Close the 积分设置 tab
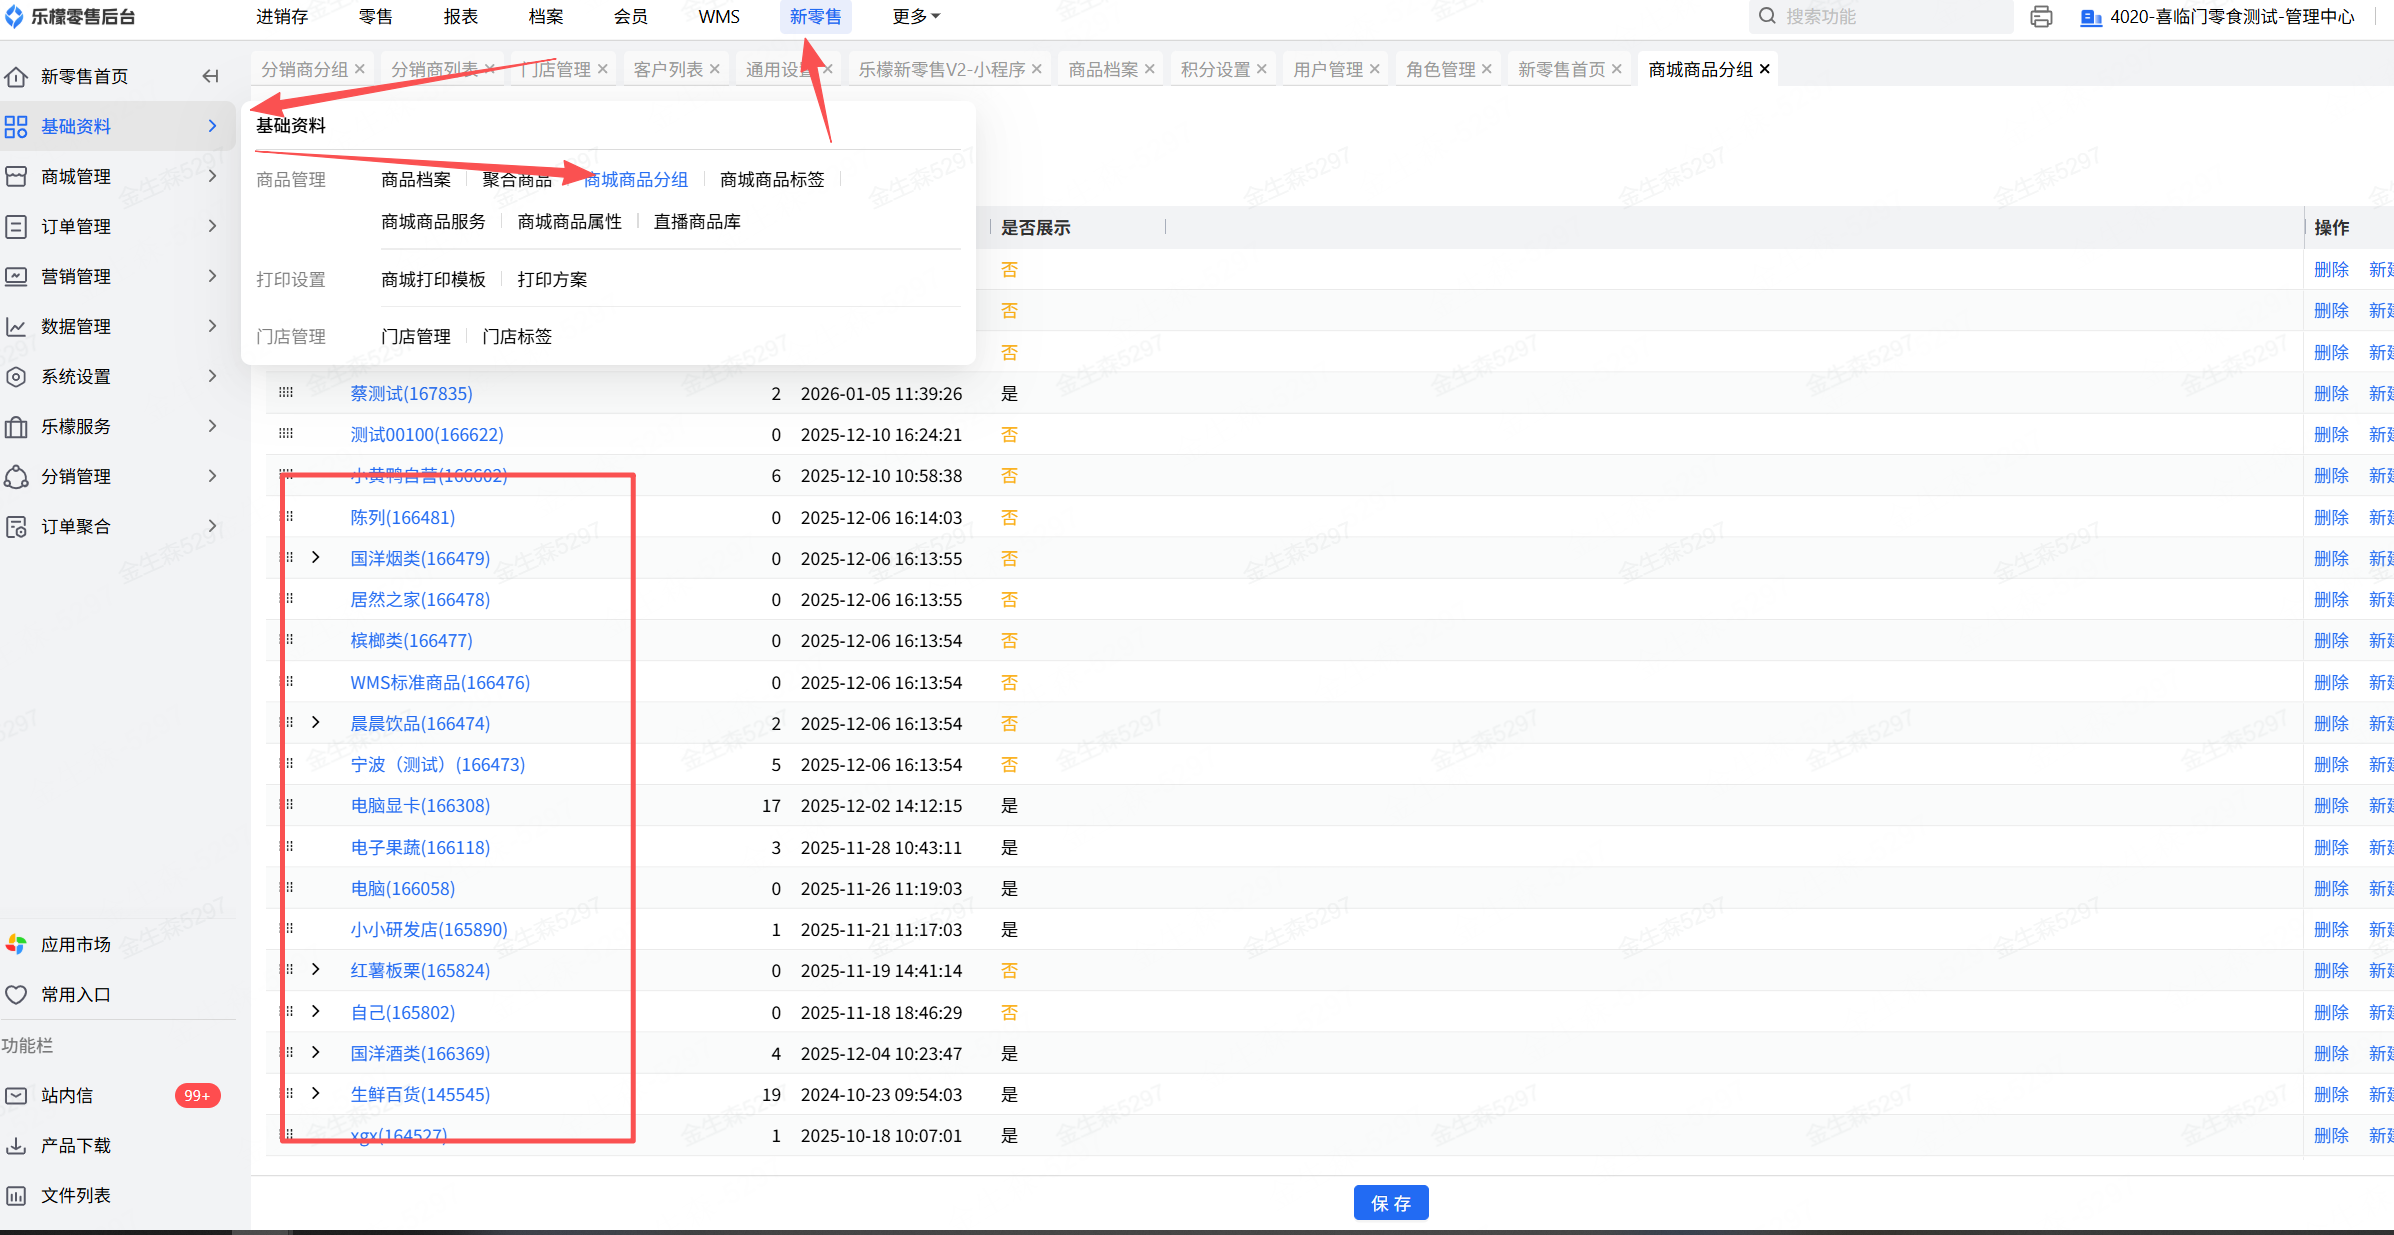Image resolution: width=2394 pixels, height=1235 pixels. [1262, 70]
